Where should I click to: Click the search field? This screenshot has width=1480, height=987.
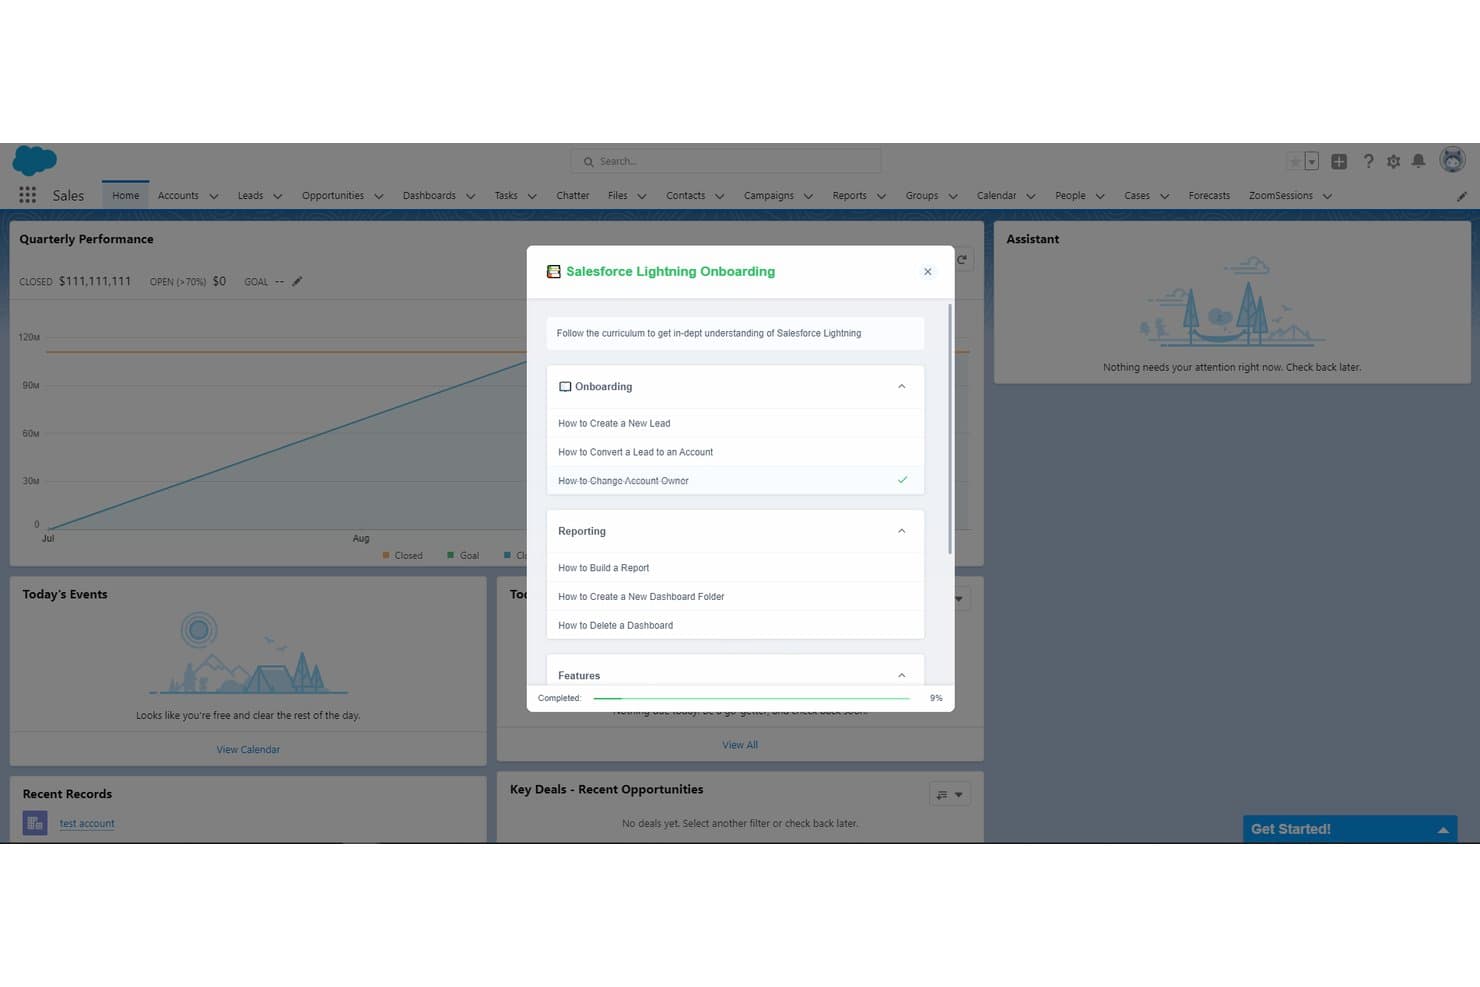726,161
